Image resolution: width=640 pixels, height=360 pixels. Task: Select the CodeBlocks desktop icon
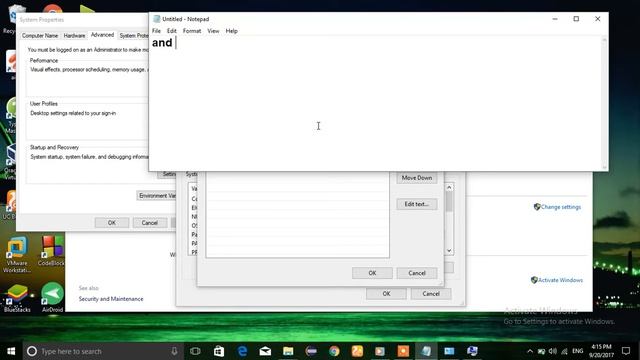(x=52, y=251)
